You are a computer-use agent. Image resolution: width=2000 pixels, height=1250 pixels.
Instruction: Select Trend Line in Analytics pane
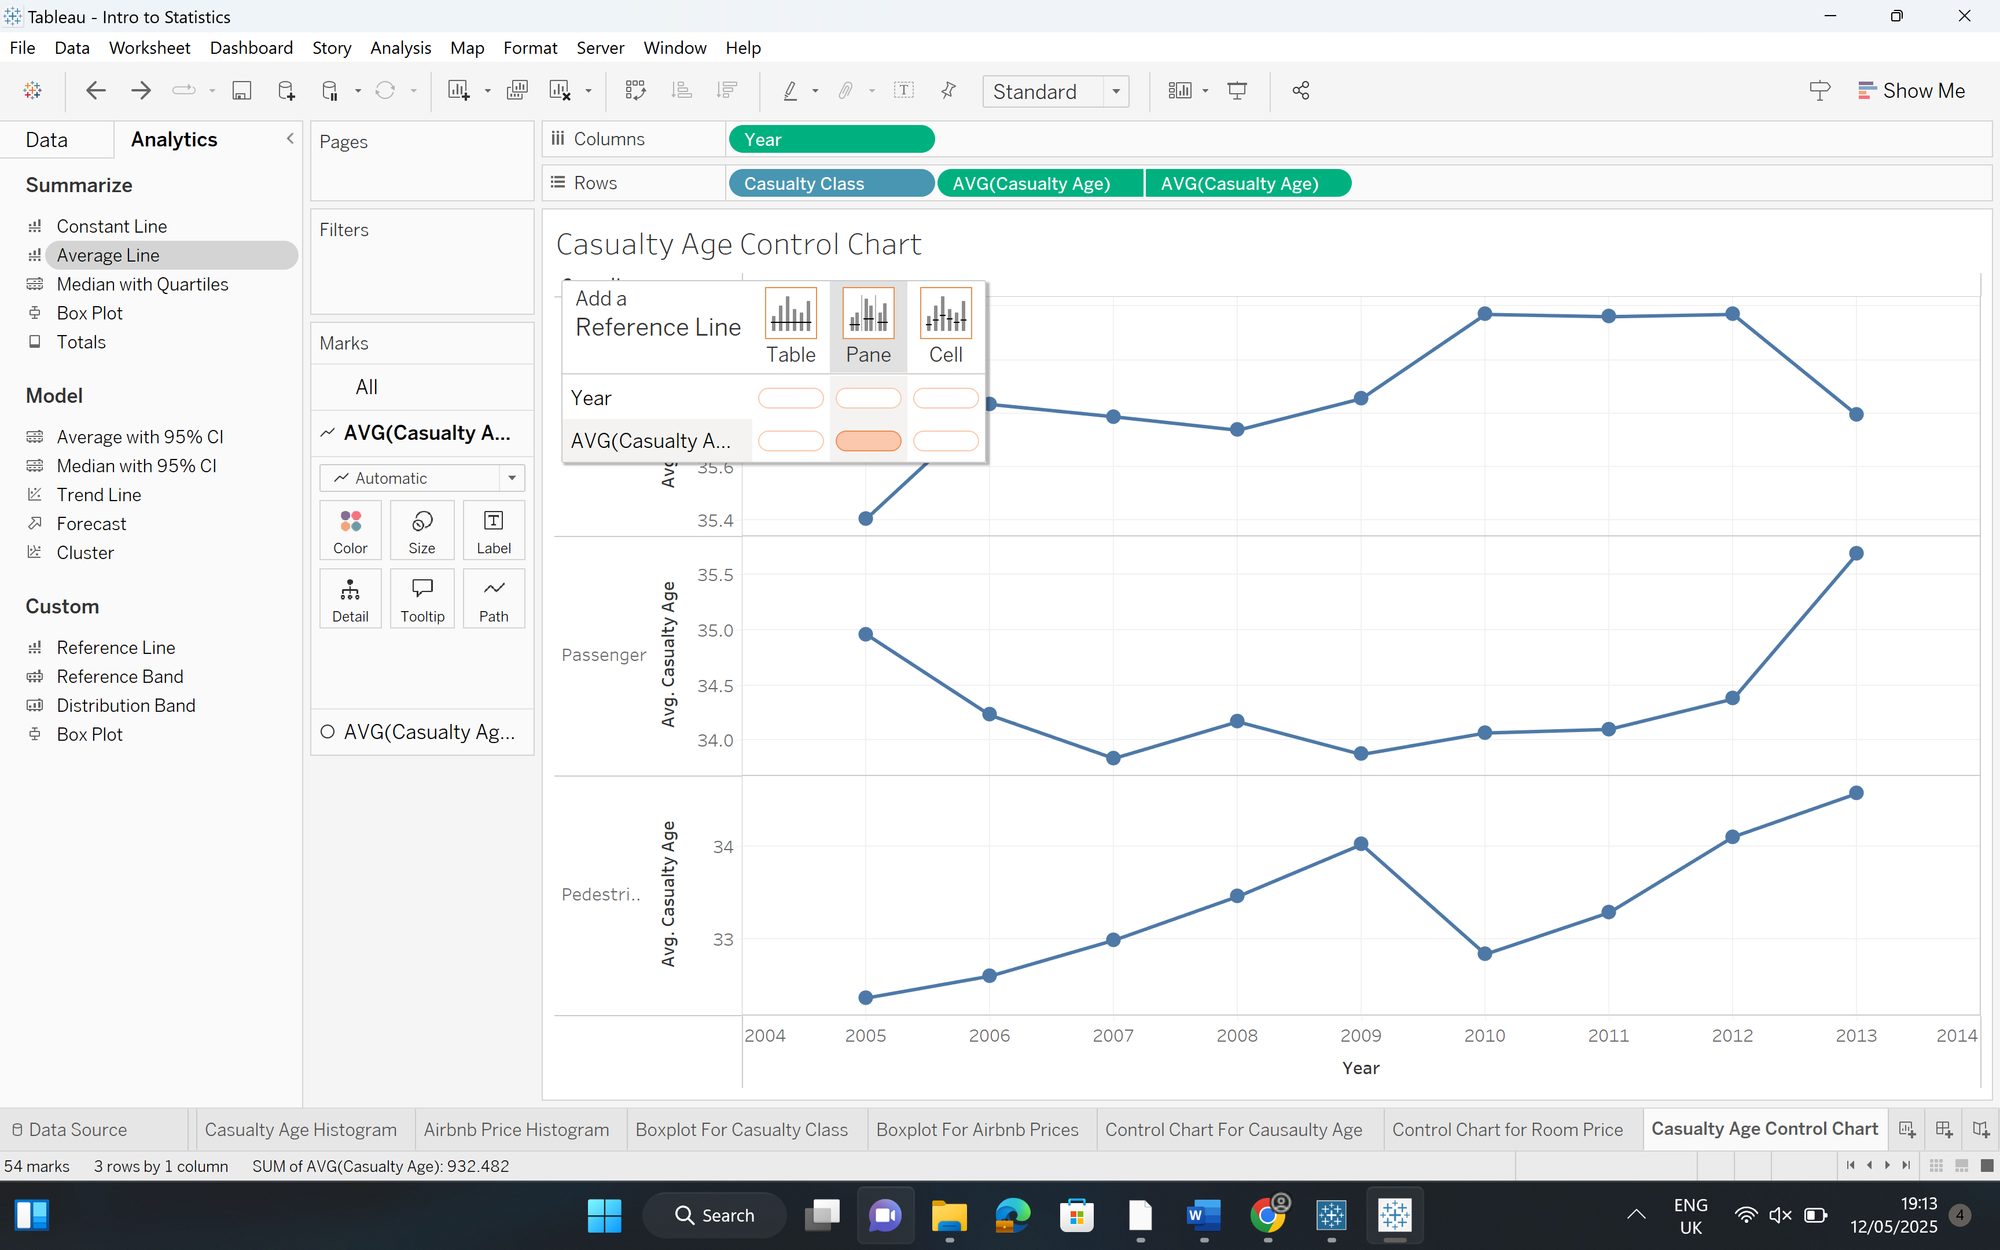coord(99,495)
